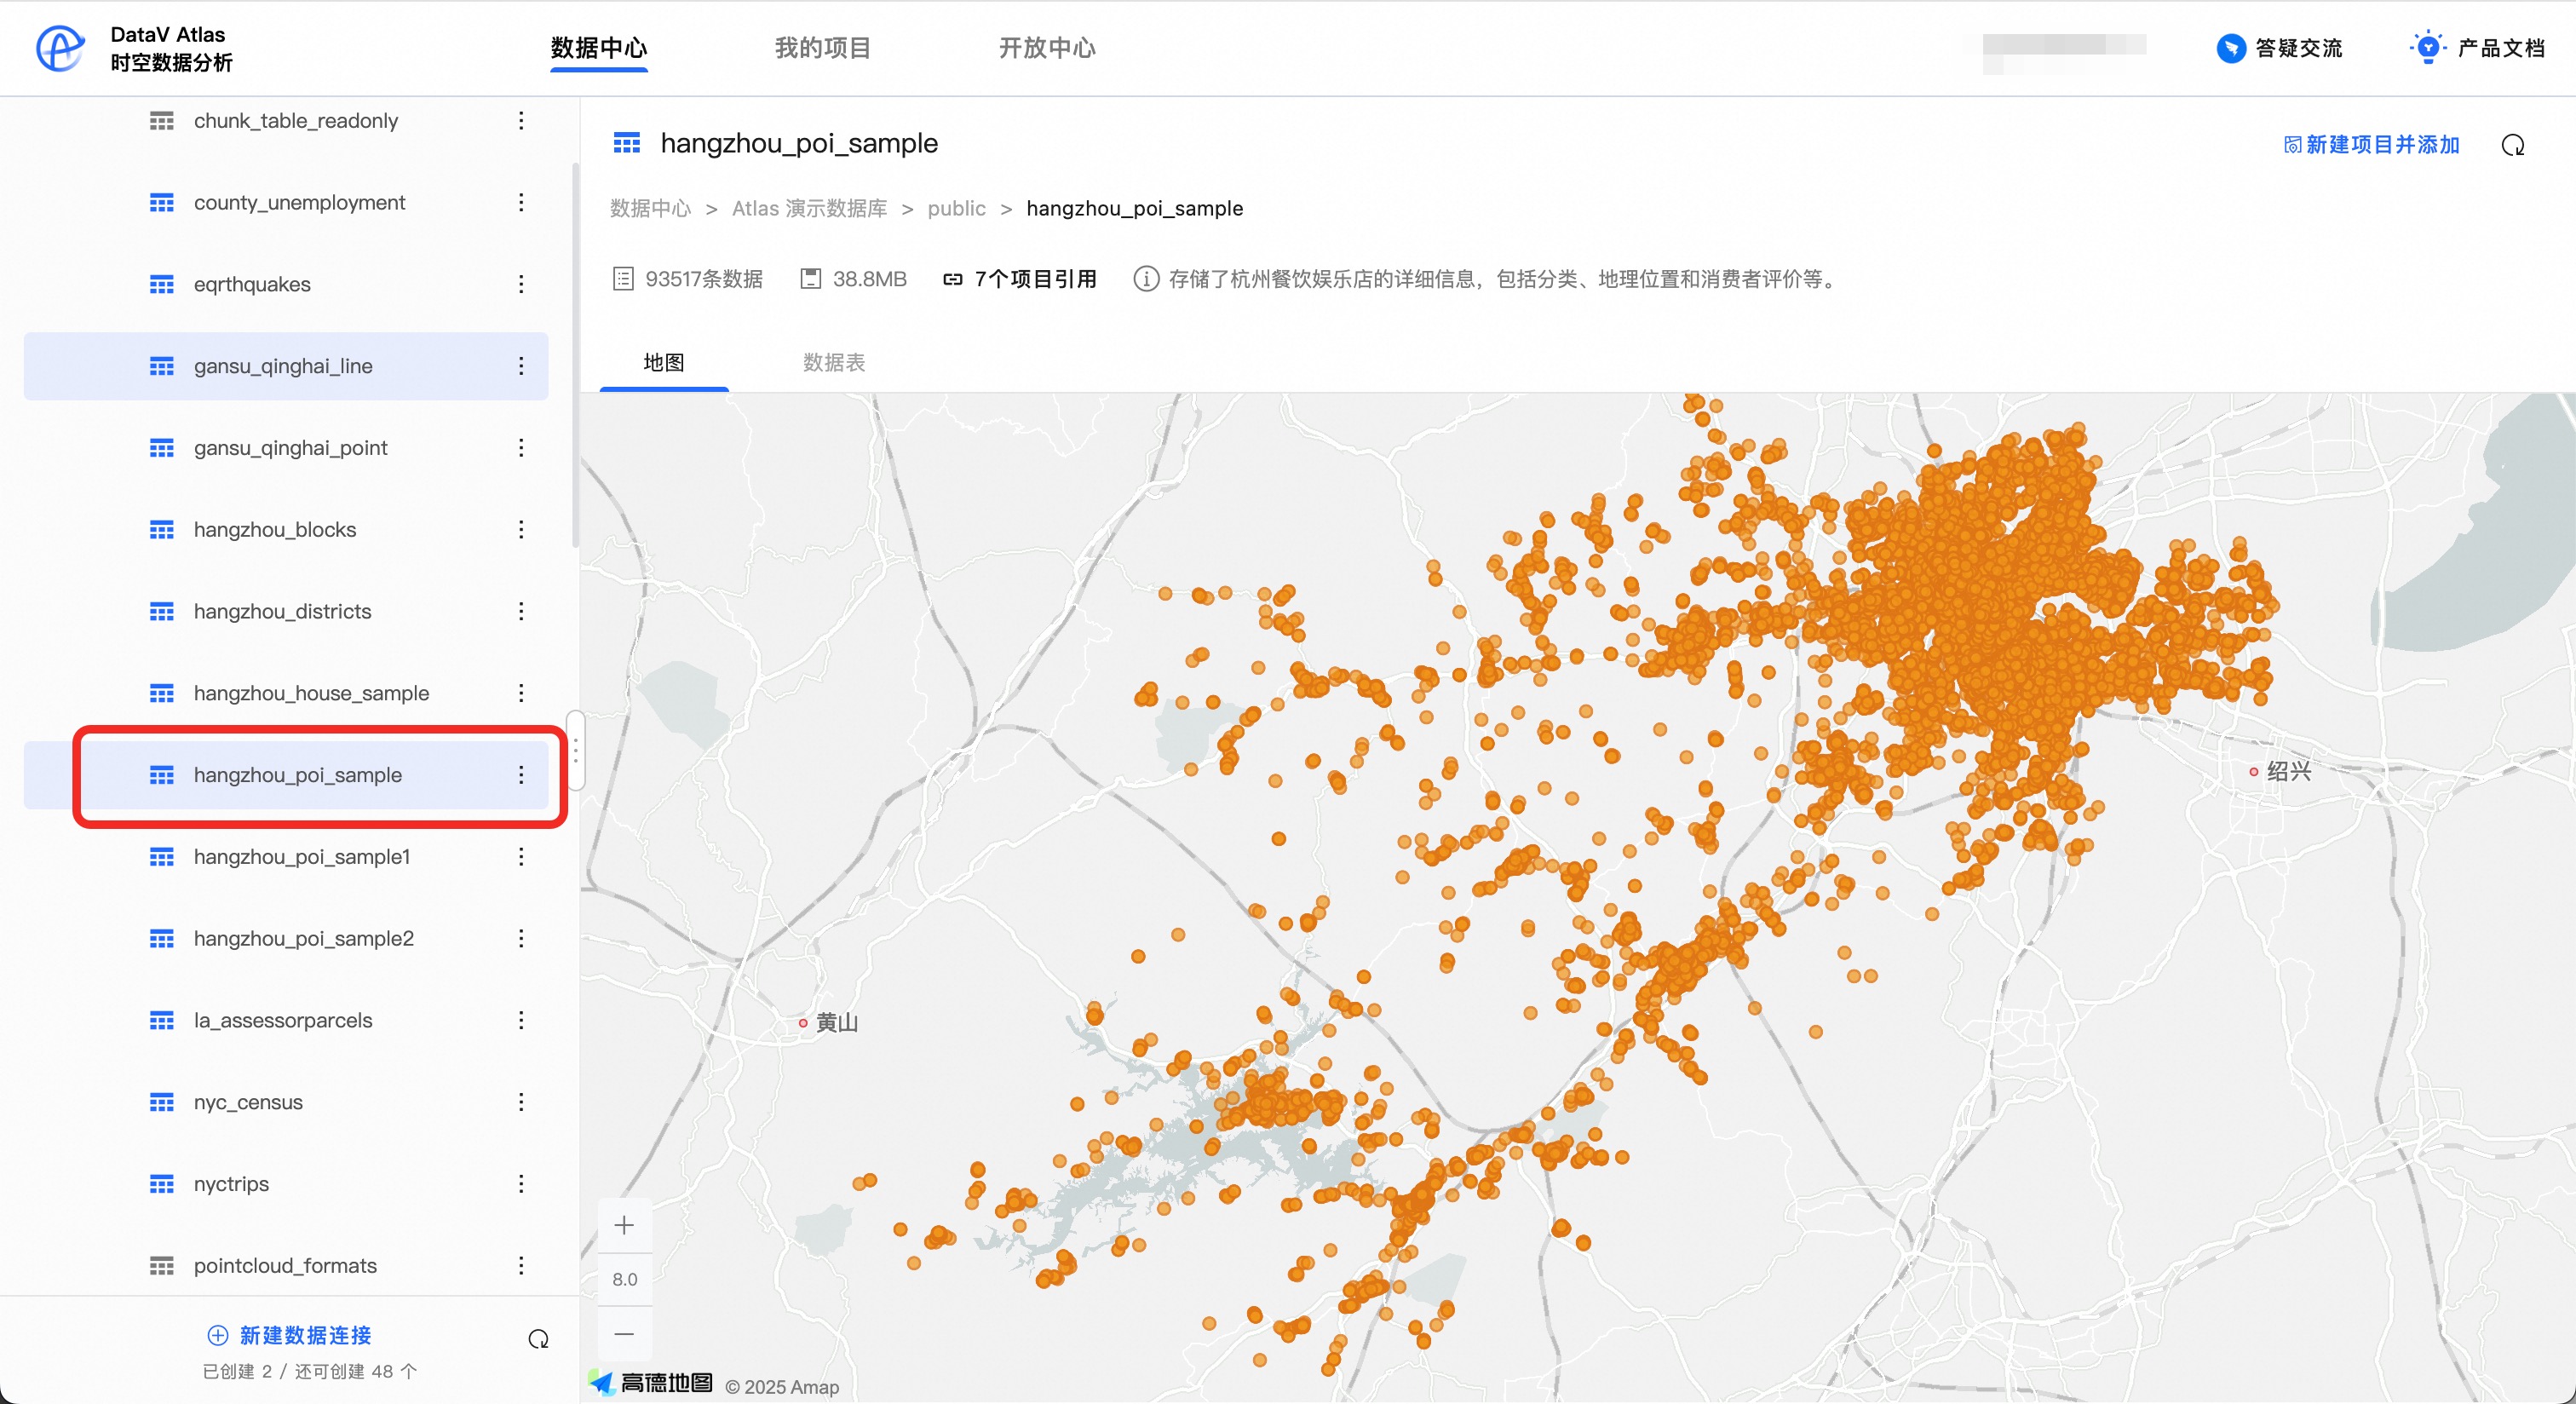Click the table icon beside hangzhou_poi_sample title
The width and height of the screenshot is (2576, 1404).
pyautogui.click(x=627, y=144)
